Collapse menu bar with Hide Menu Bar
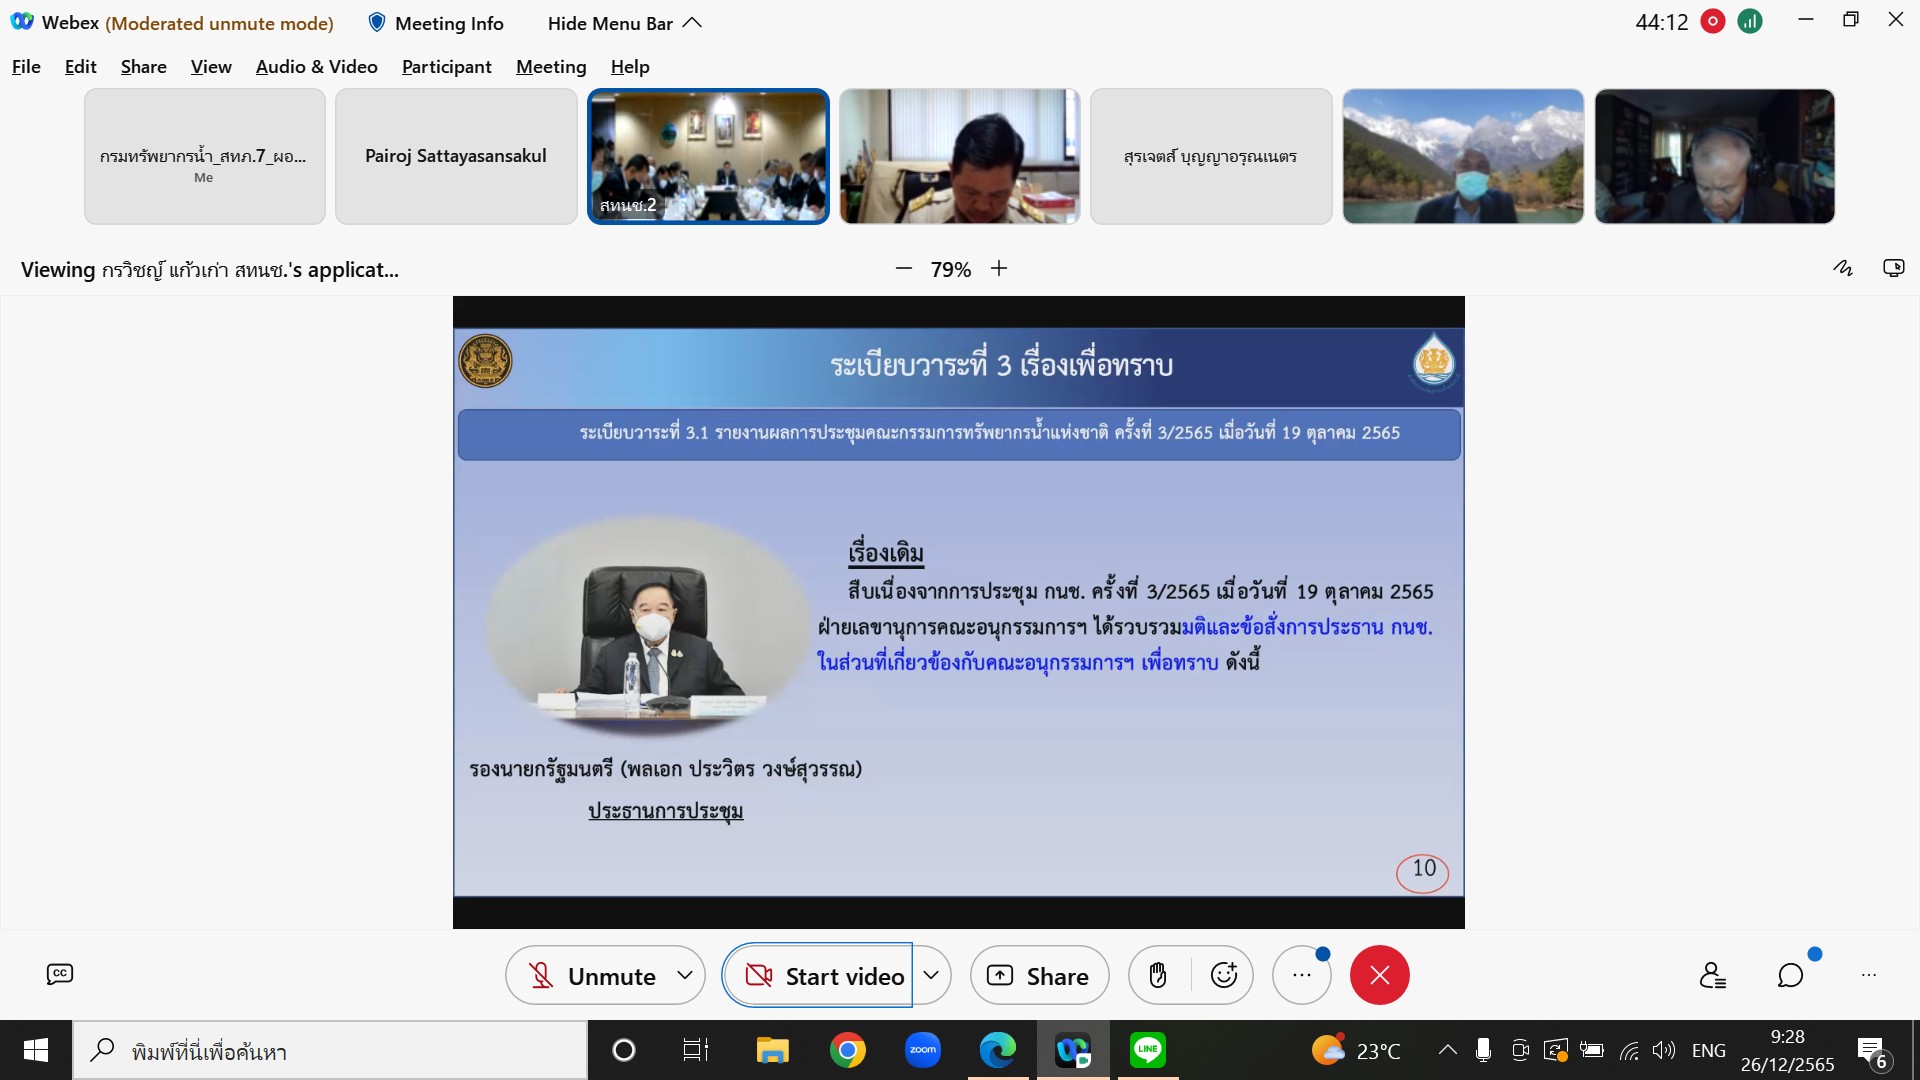 [x=625, y=23]
